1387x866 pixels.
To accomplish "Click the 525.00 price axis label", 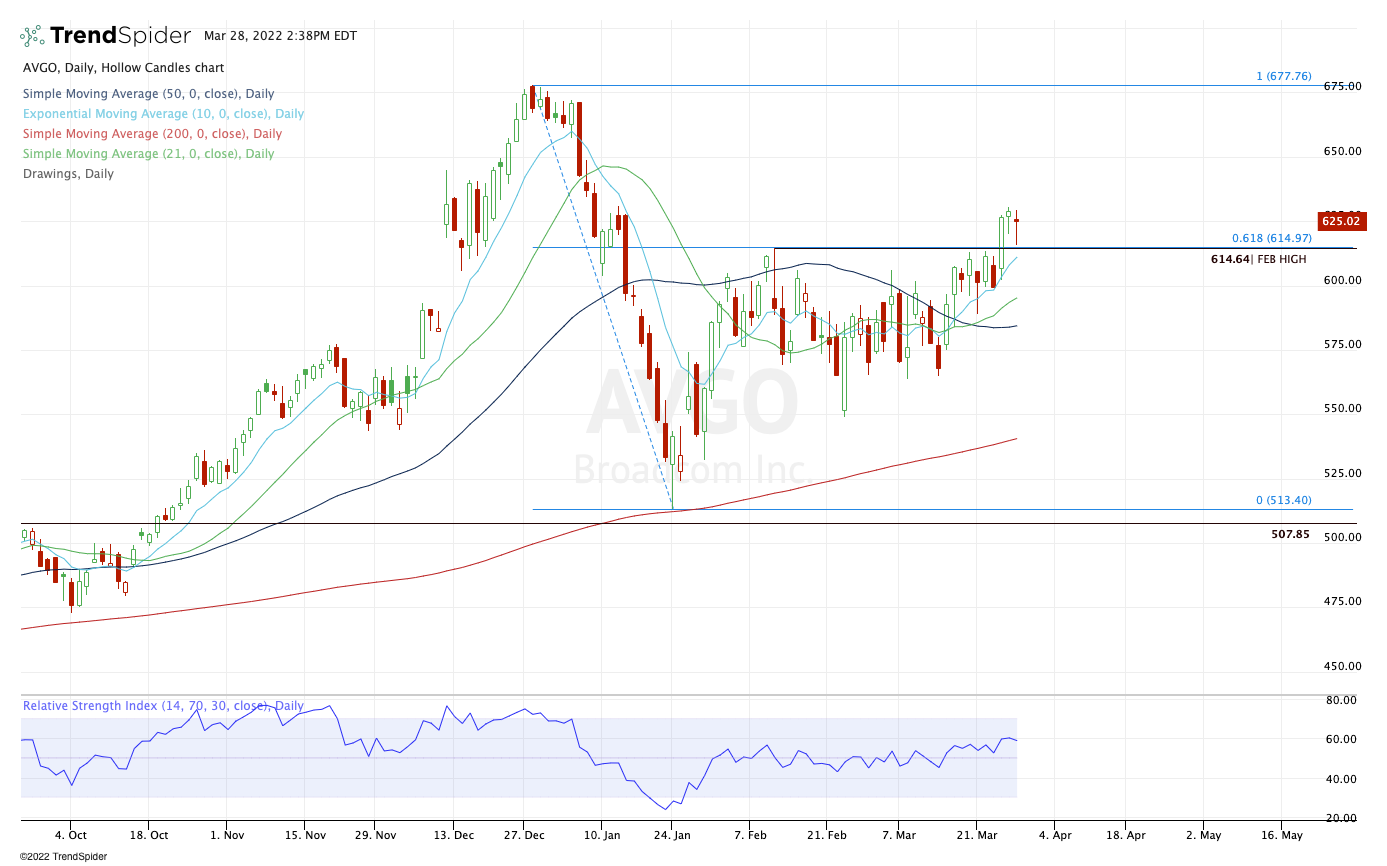I will [1341, 473].
